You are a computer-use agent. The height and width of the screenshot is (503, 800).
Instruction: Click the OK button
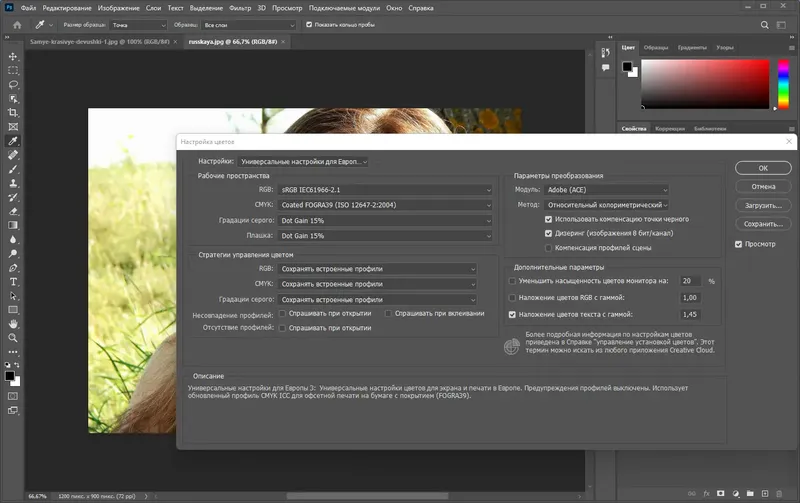763,168
